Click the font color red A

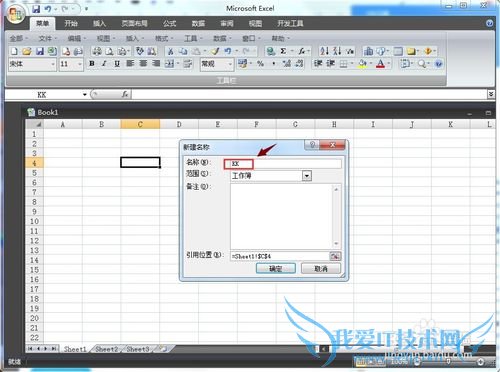(380, 64)
